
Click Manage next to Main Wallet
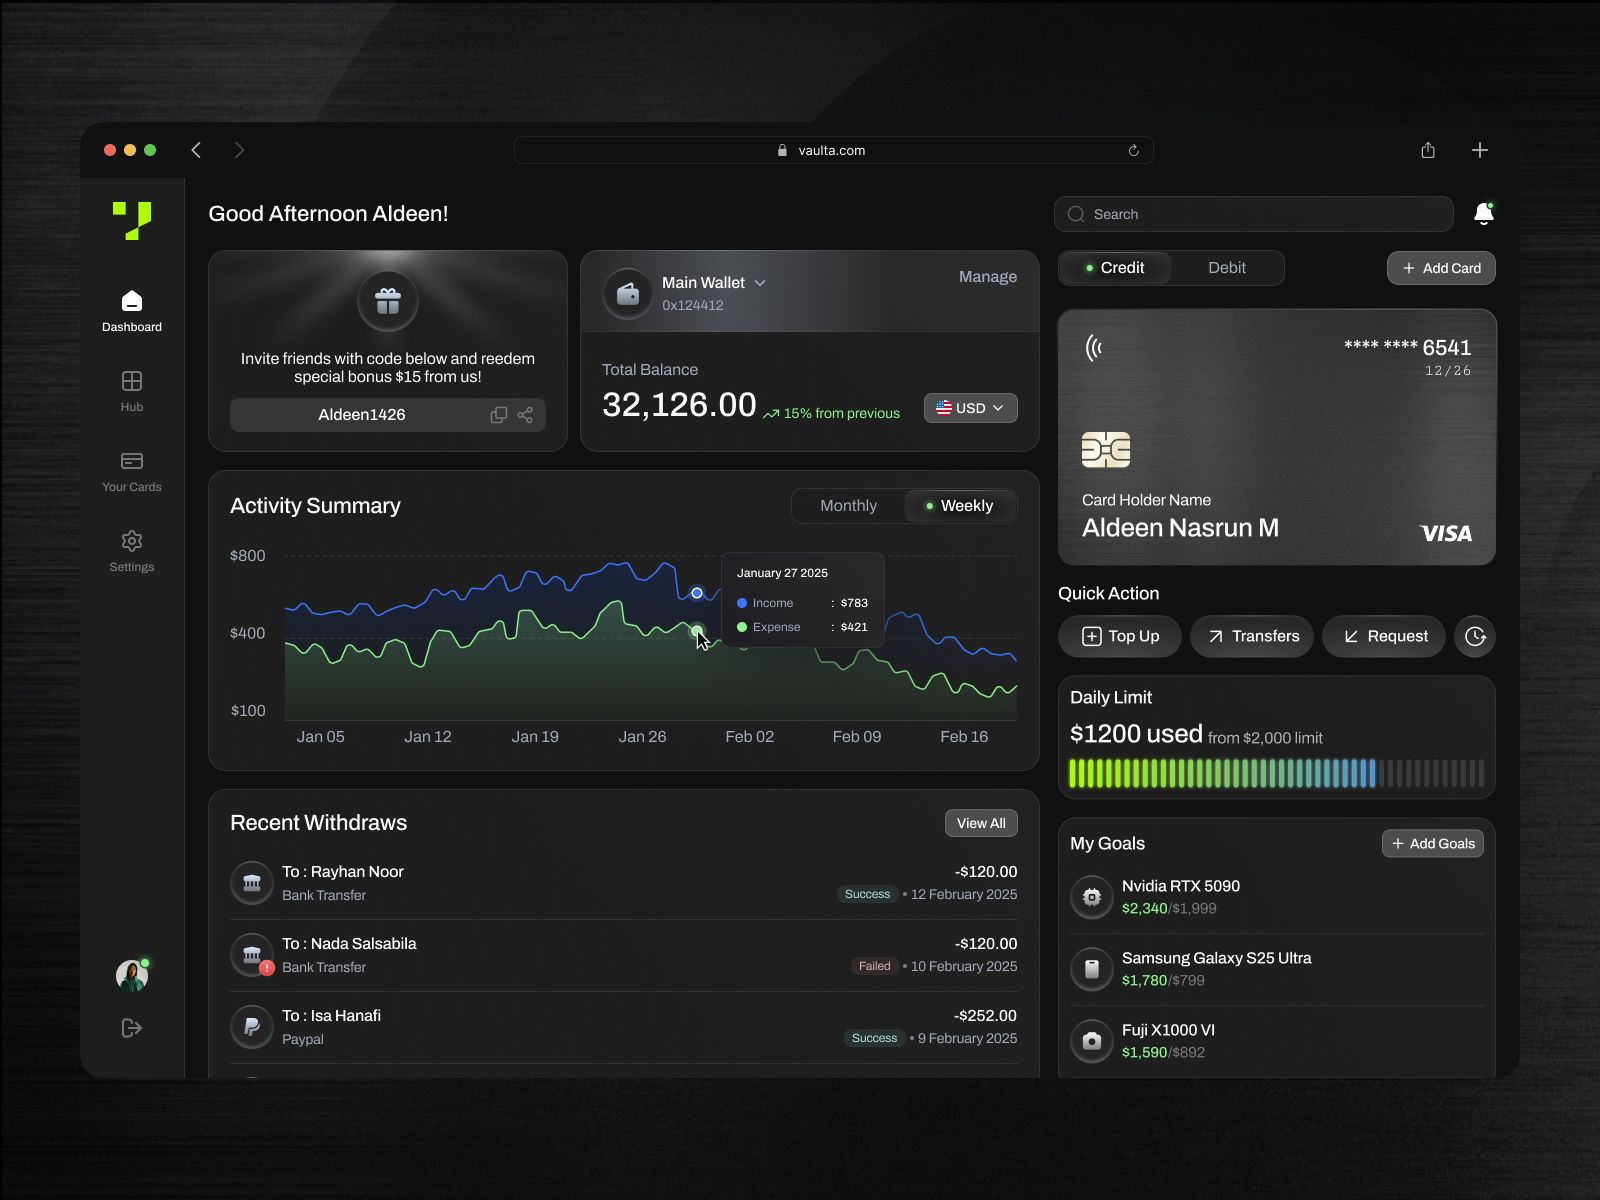pyautogui.click(x=987, y=276)
